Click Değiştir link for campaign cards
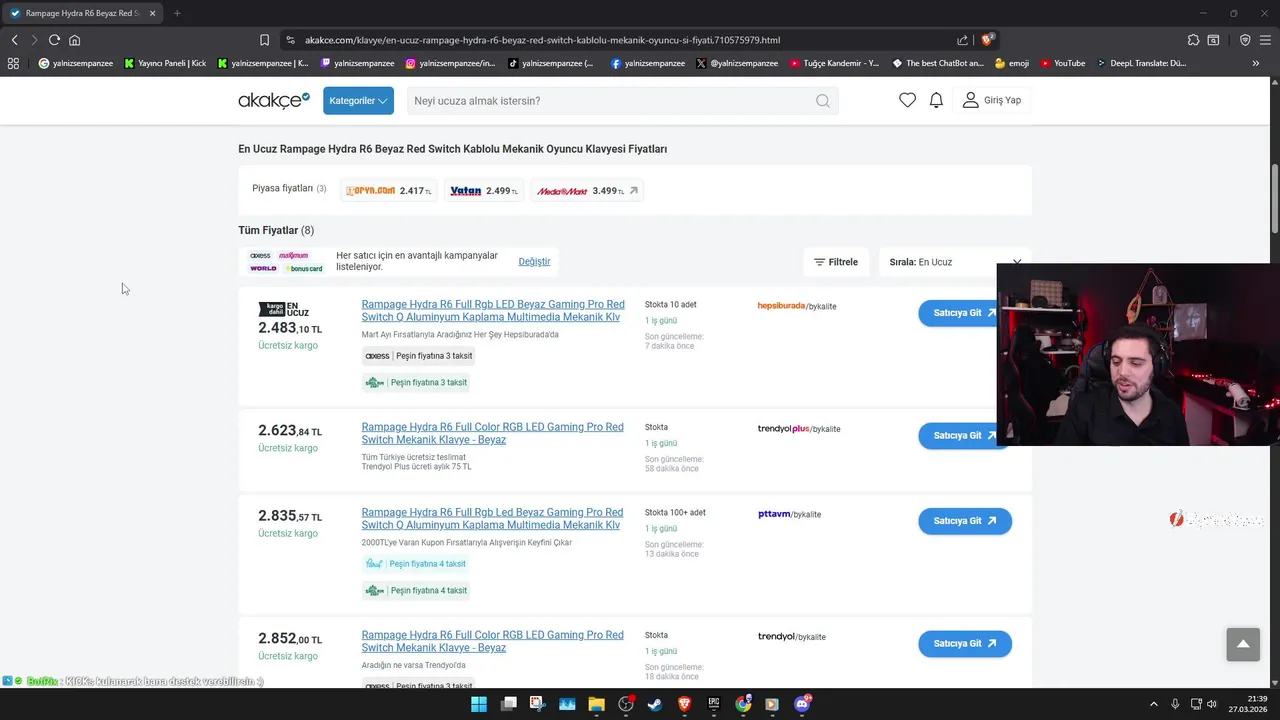Image resolution: width=1280 pixels, height=720 pixels. click(534, 262)
